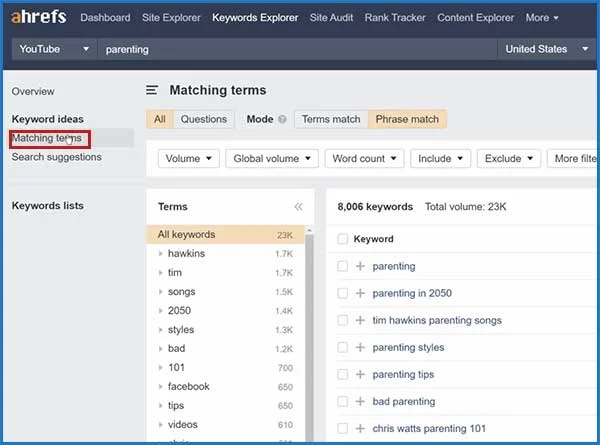
Task: Open the YouTube search engine dropdown
Action: pyautogui.click(x=54, y=49)
